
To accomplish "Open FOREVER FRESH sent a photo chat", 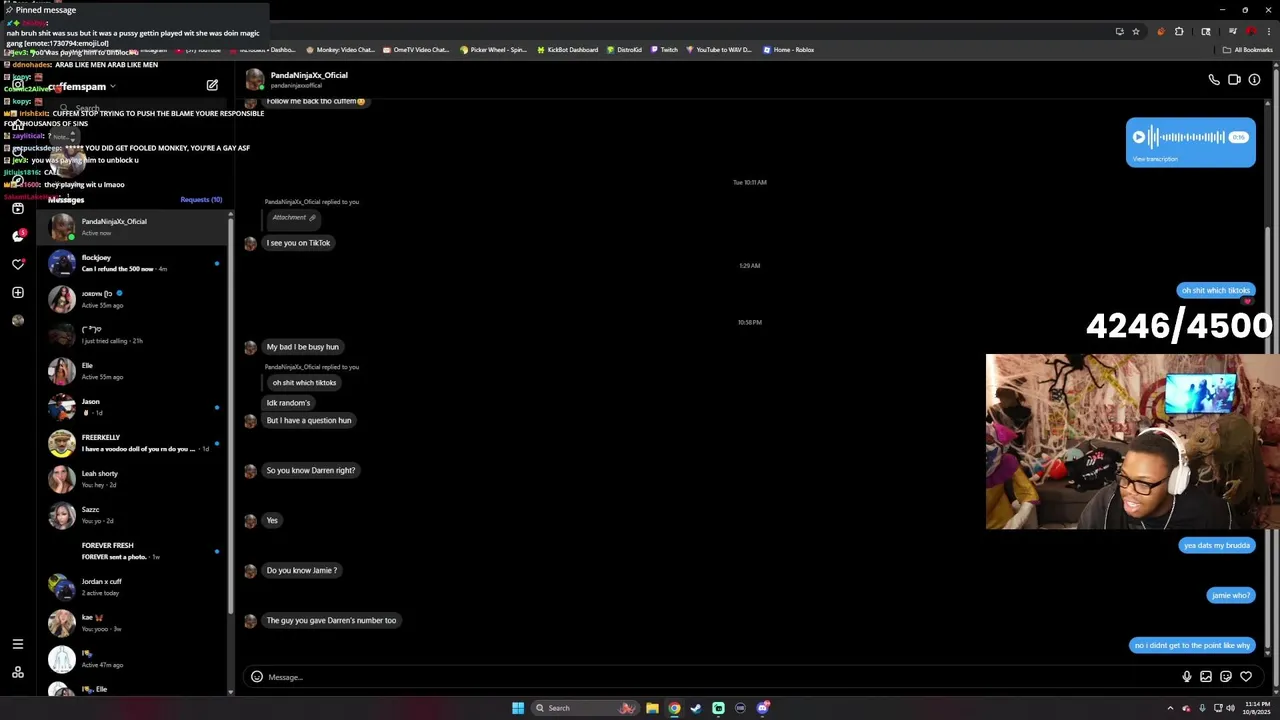I will (x=133, y=551).
